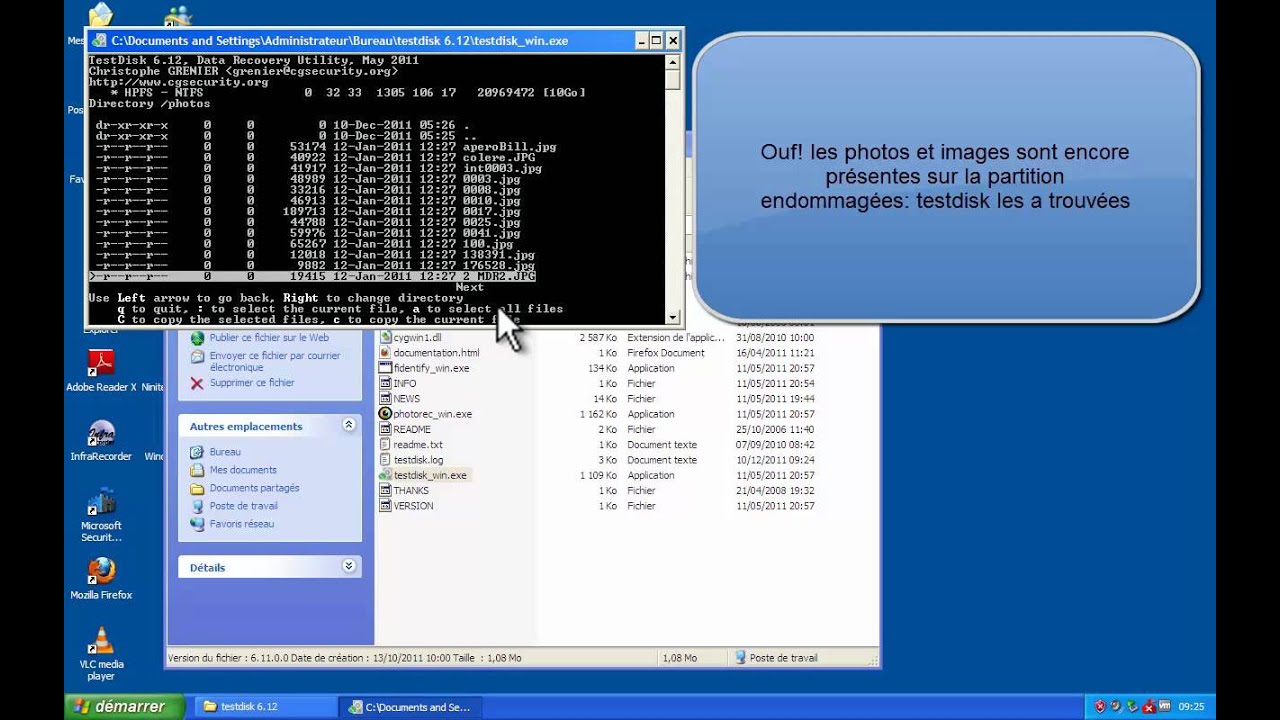Launch InfraRecorder desktop icon
The width and height of the screenshot is (1280, 720).
pyautogui.click(x=101, y=433)
